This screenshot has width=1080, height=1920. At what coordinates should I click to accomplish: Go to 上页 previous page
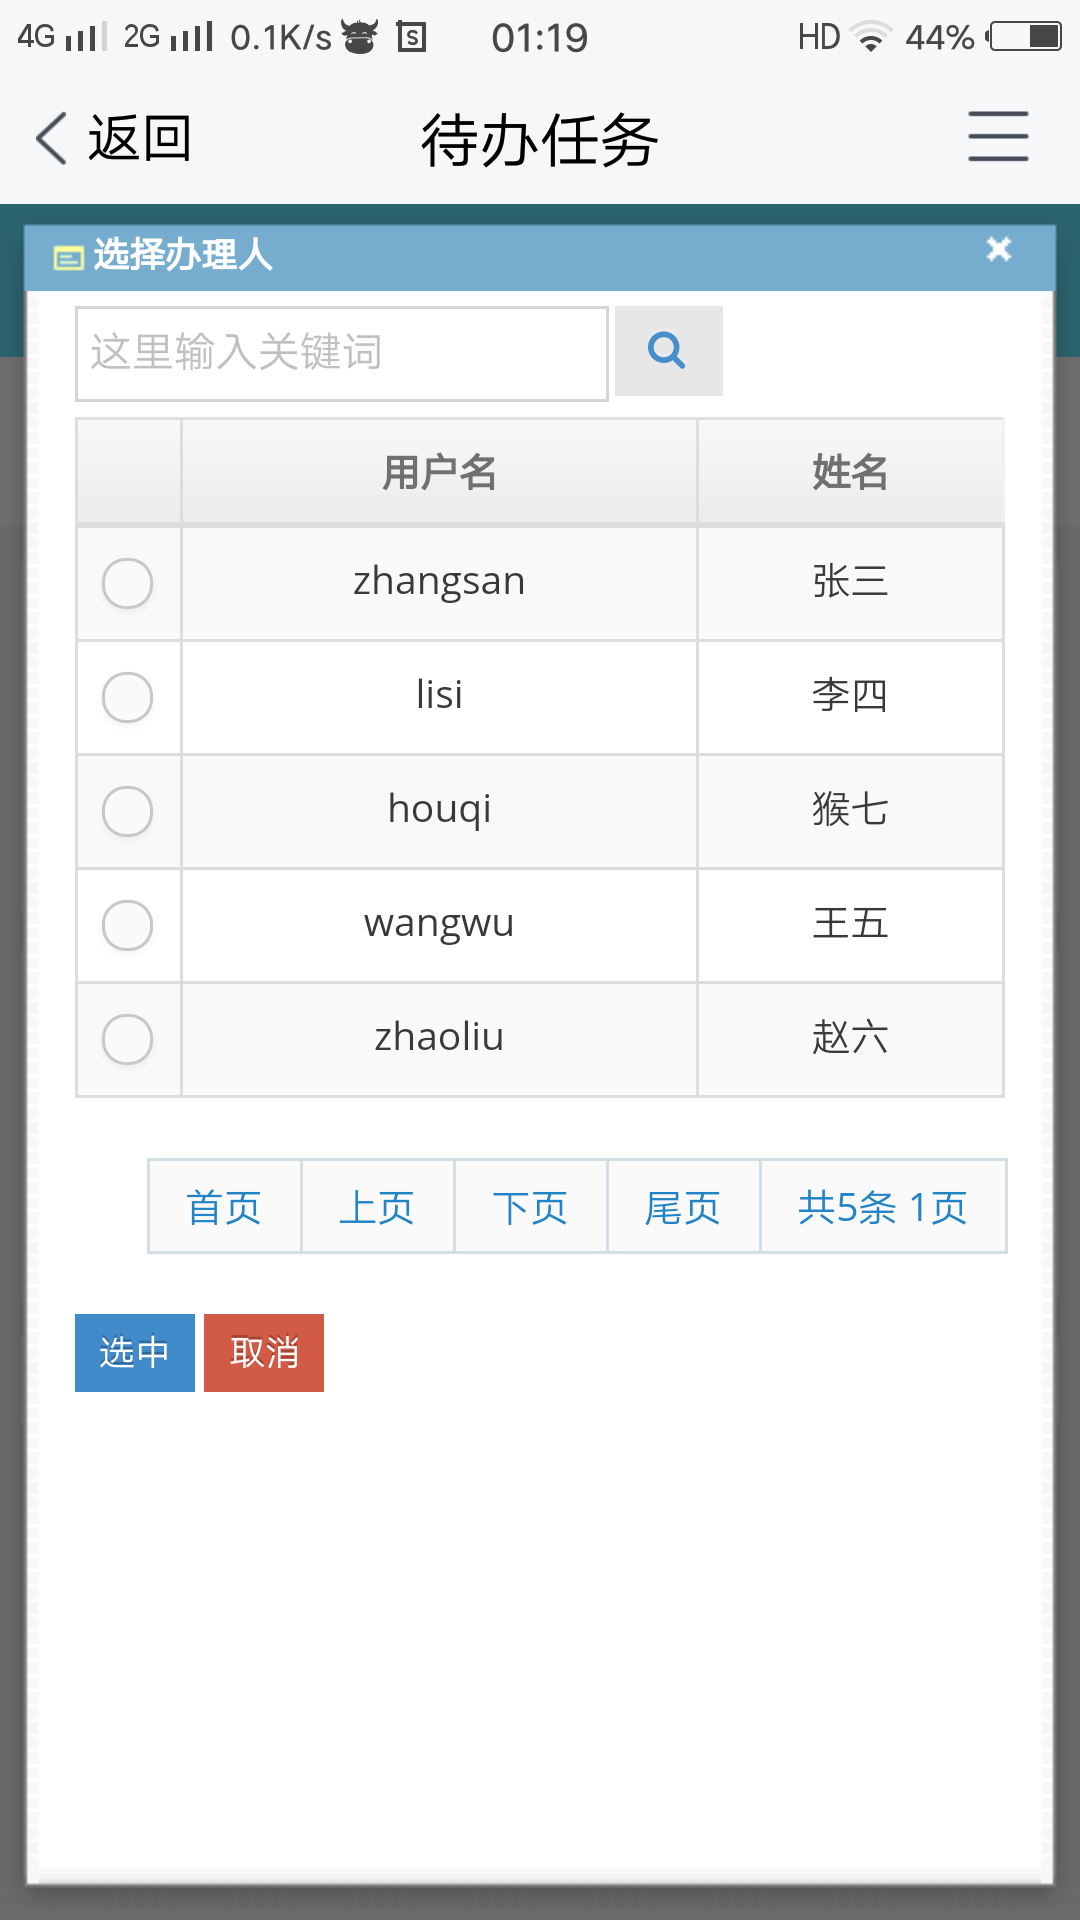pyautogui.click(x=378, y=1207)
